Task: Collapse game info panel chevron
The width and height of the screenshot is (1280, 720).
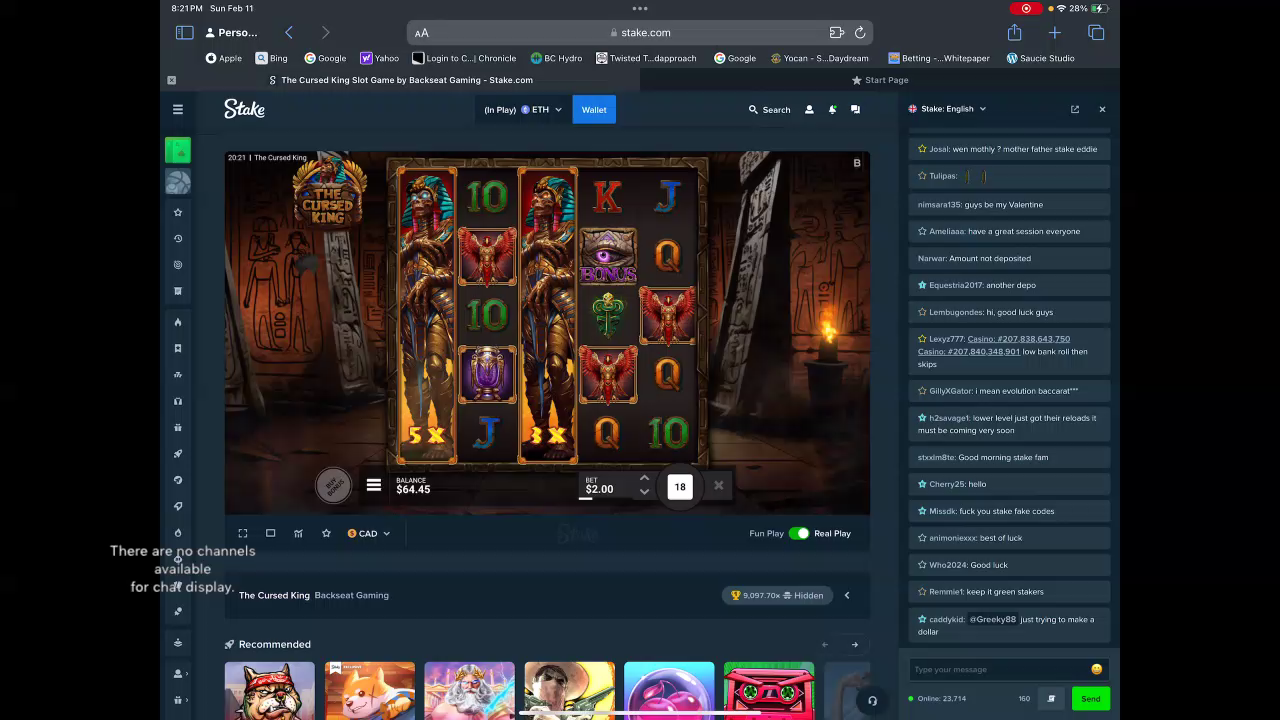Action: click(847, 595)
